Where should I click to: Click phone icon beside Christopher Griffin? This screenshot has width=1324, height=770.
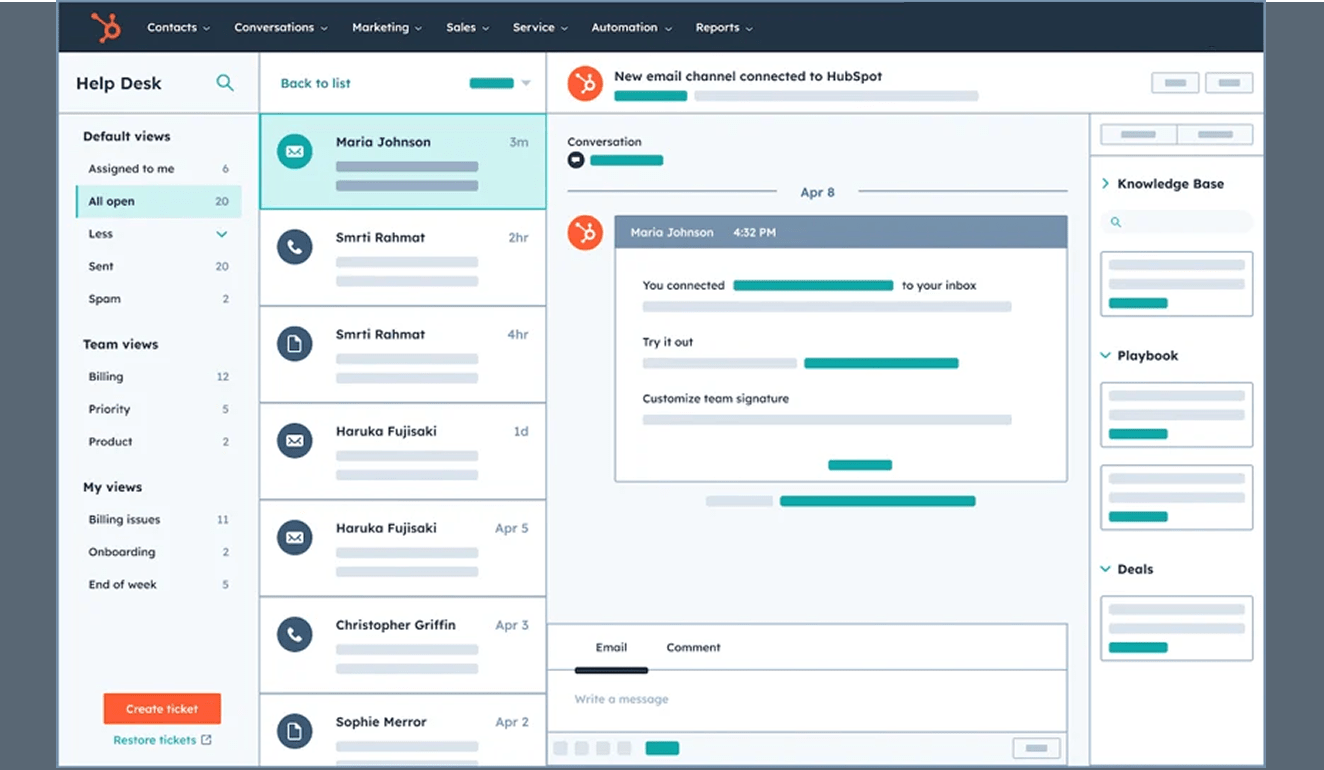pyautogui.click(x=294, y=634)
